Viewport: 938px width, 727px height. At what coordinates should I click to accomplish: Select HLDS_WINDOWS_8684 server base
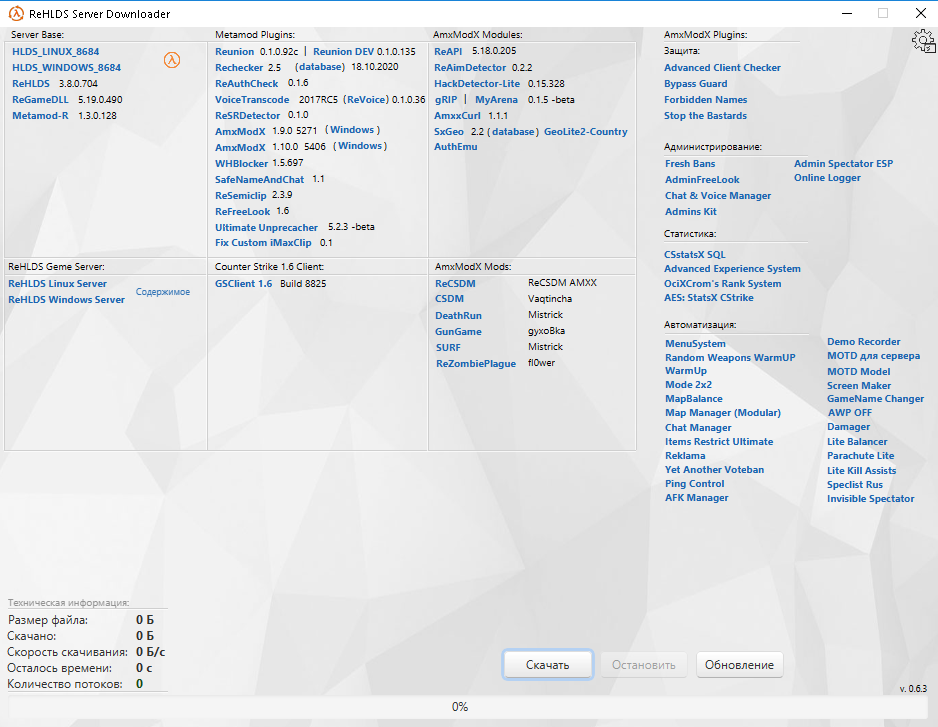coord(66,68)
